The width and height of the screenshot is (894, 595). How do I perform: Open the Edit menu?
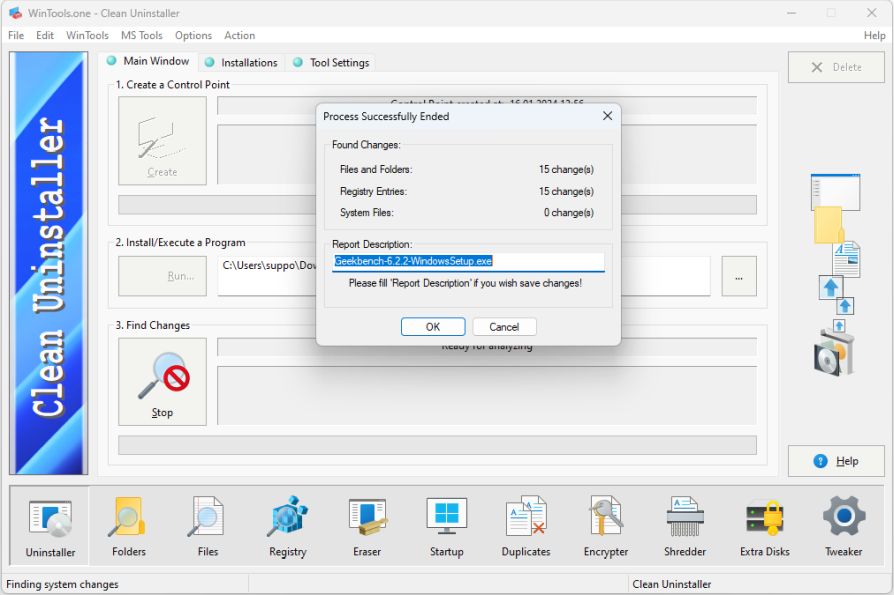tap(44, 35)
